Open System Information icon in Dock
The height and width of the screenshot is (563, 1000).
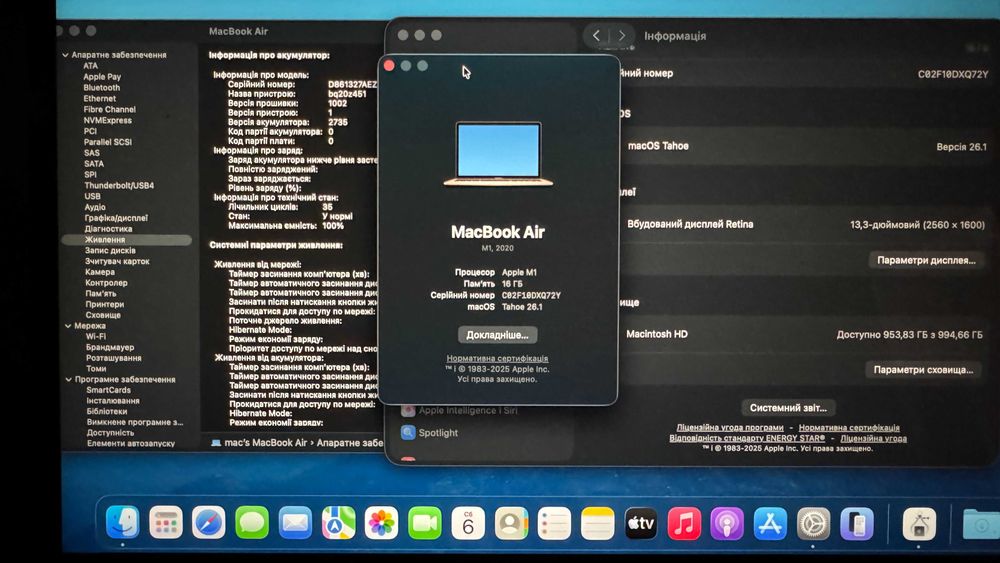point(919,523)
